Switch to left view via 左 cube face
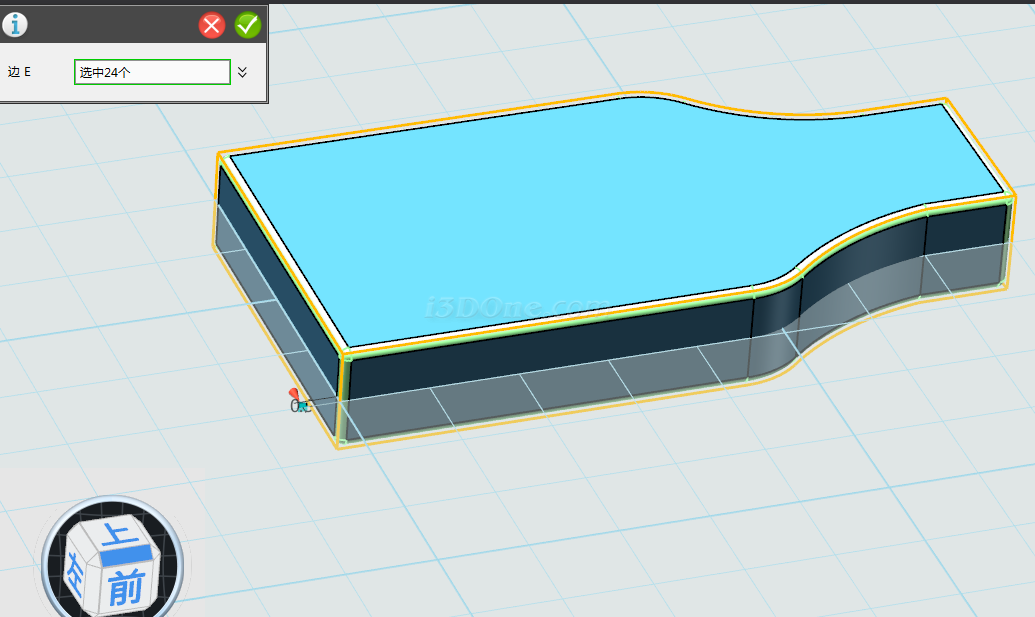 tap(76, 575)
